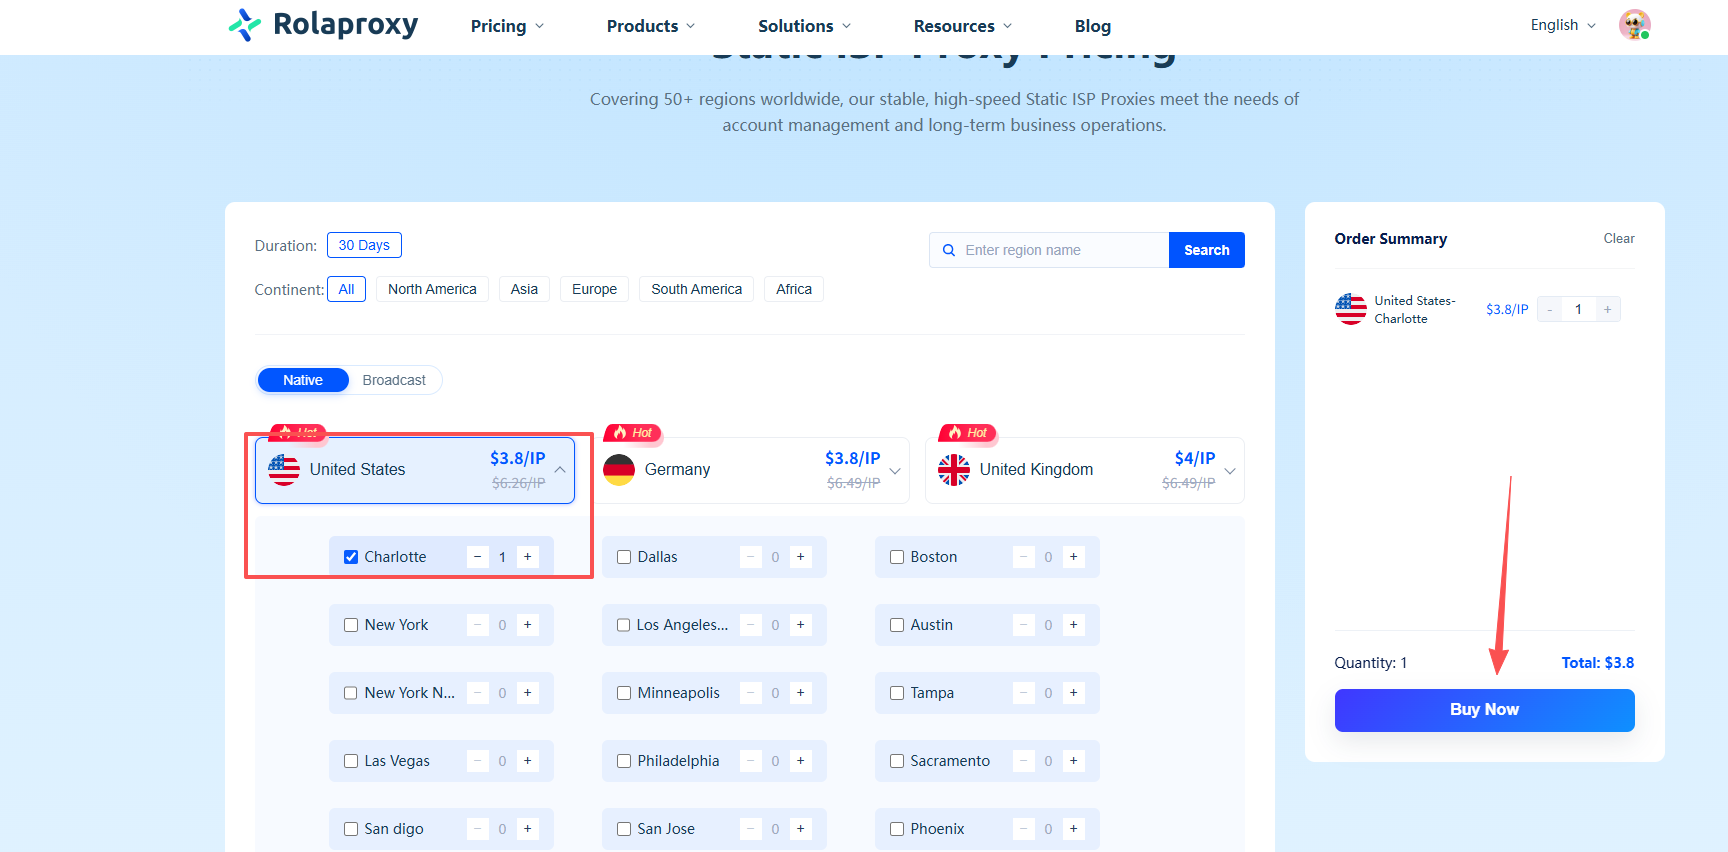Open the Products dropdown menu

(651, 26)
